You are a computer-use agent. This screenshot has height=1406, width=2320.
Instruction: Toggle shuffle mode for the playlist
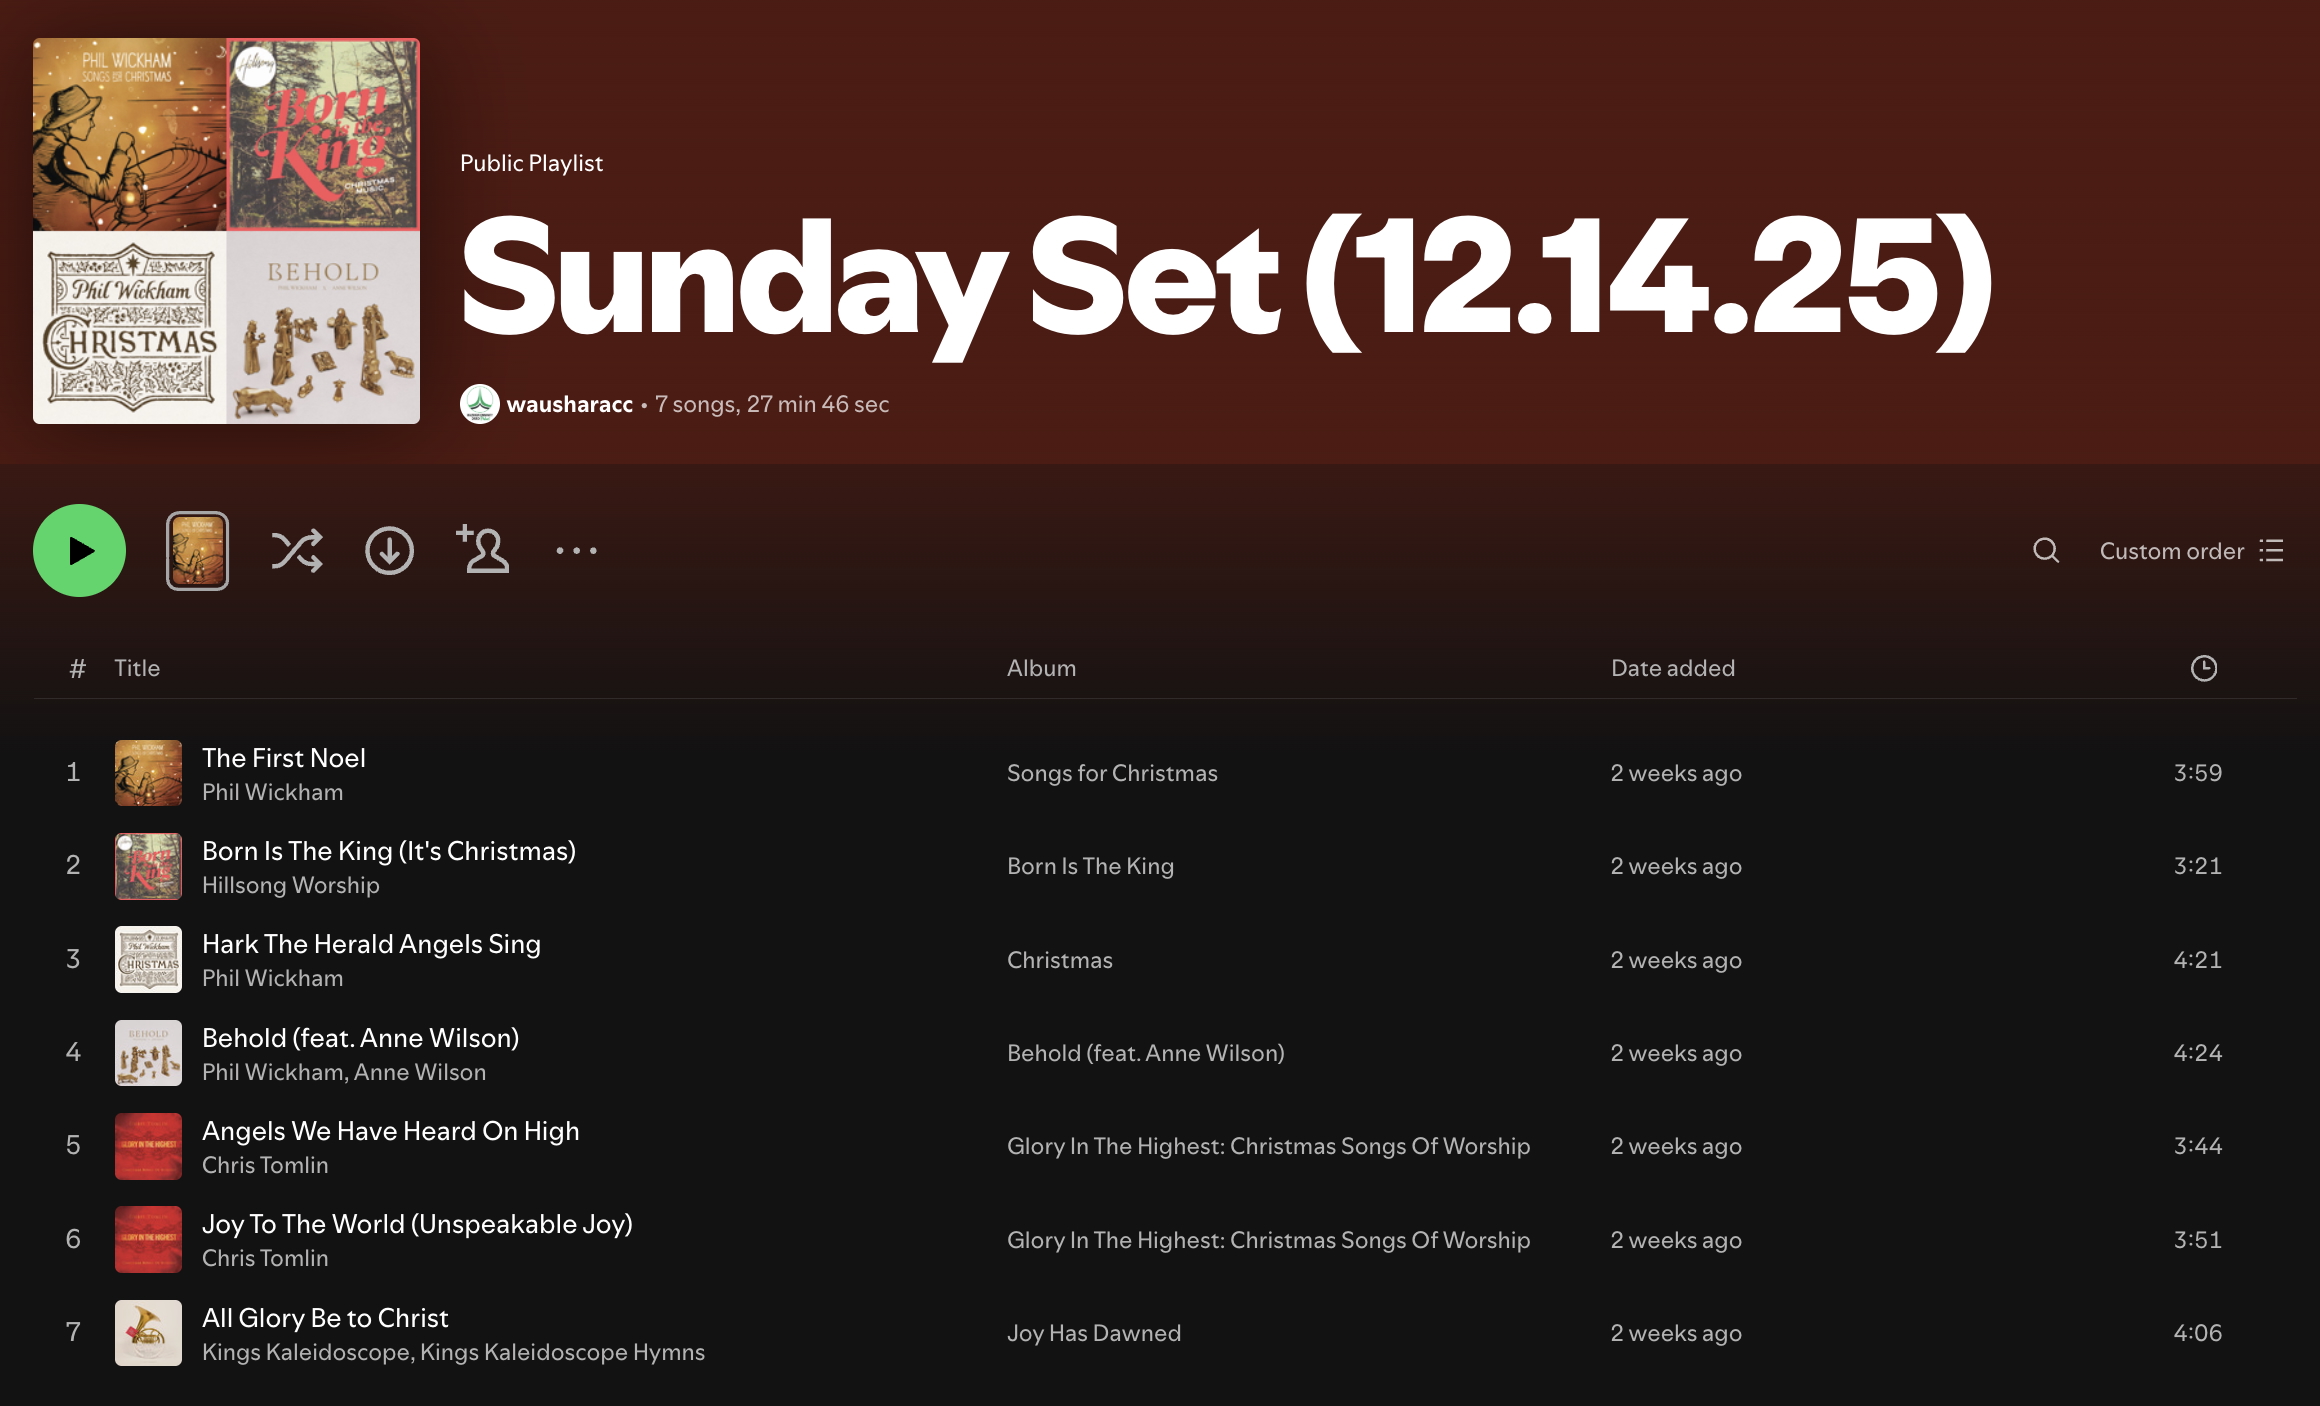pos(297,551)
